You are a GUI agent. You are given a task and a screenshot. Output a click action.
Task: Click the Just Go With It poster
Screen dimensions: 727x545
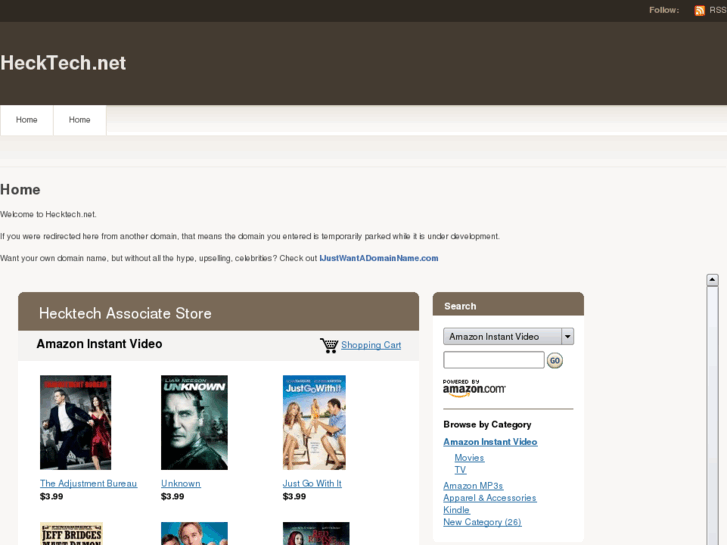(x=314, y=423)
